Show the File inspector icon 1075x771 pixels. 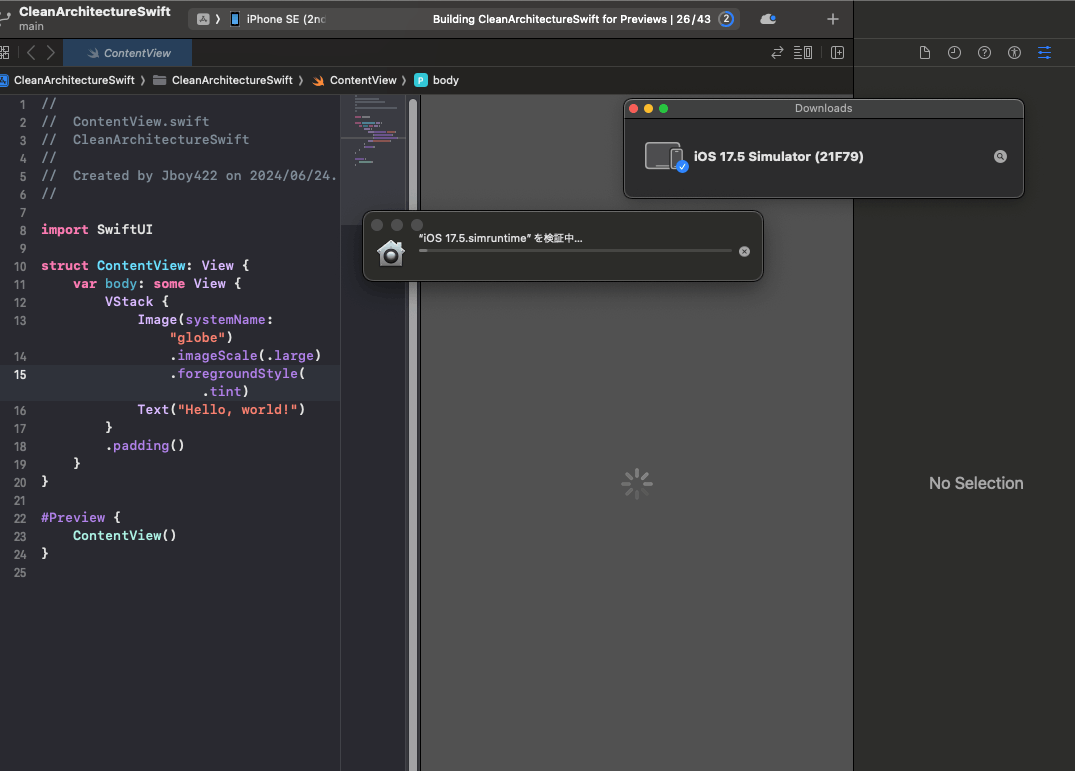(925, 53)
